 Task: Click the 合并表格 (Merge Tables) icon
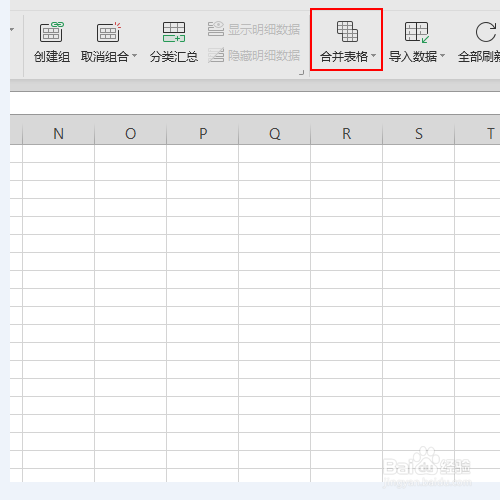347,31
